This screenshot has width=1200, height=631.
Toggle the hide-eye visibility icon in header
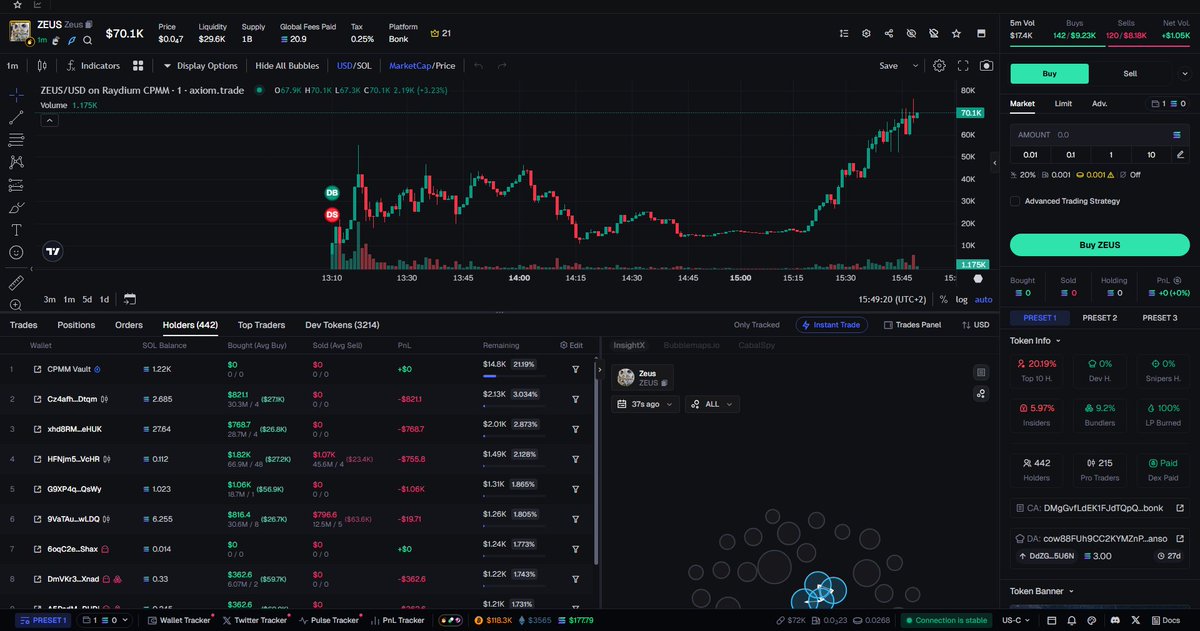[911, 34]
